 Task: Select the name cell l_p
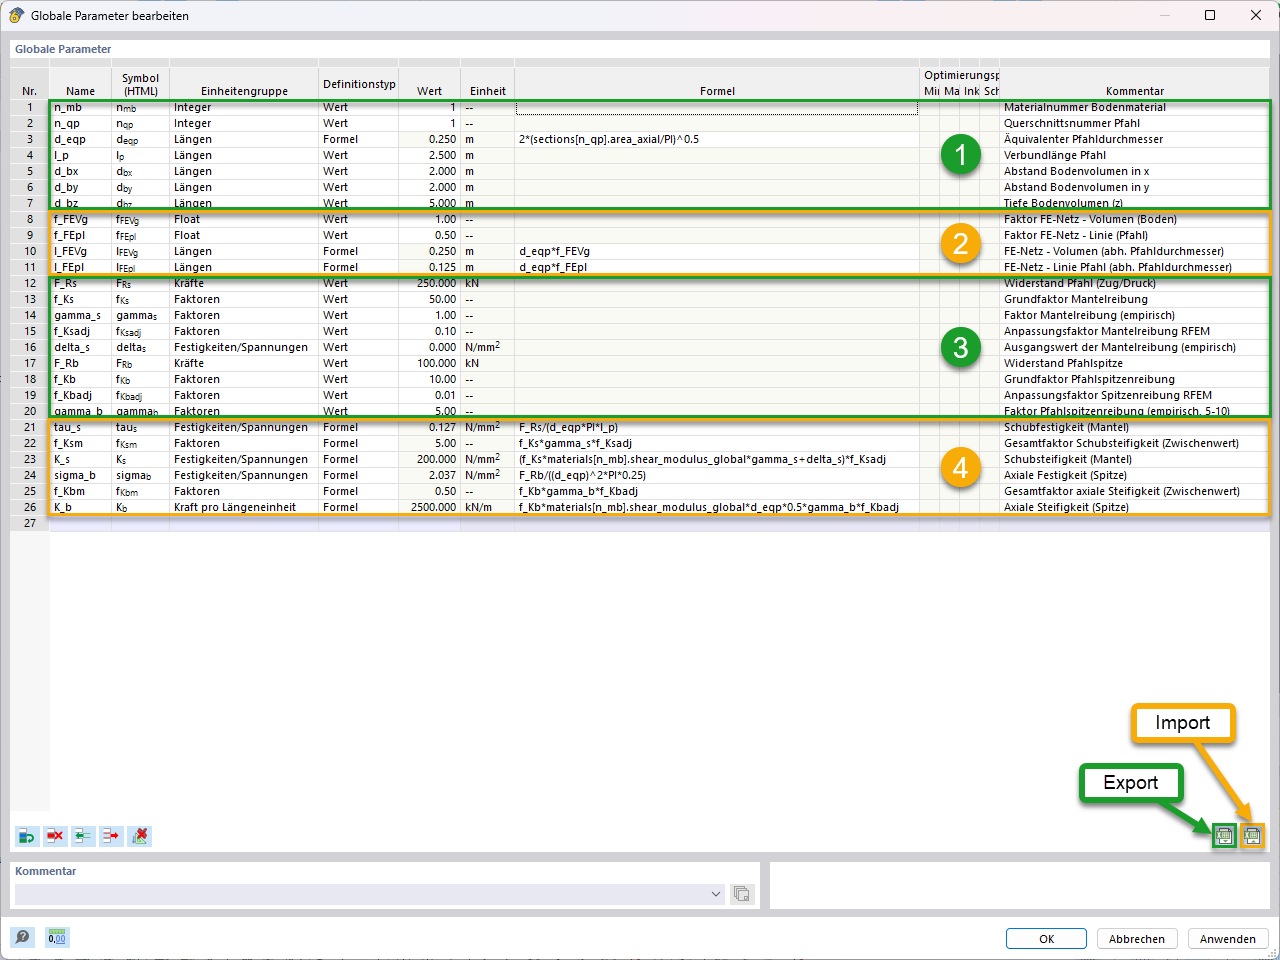(x=81, y=155)
